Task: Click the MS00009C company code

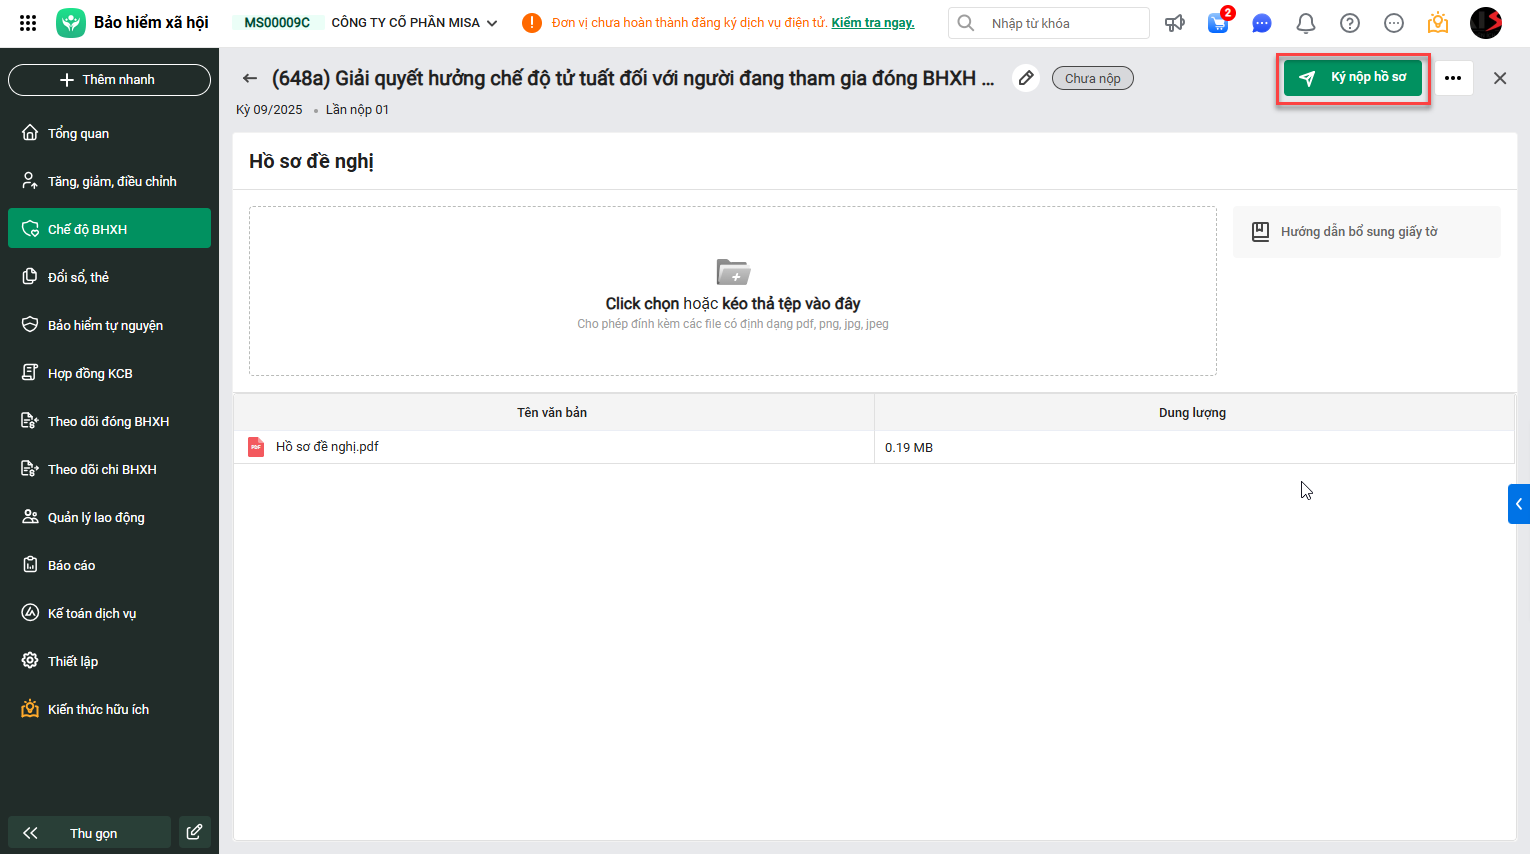Action: pos(277,23)
